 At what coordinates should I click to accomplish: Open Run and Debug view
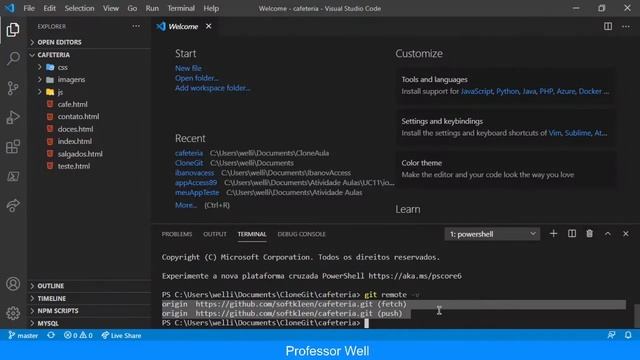pyautogui.click(x=13, y=118)
